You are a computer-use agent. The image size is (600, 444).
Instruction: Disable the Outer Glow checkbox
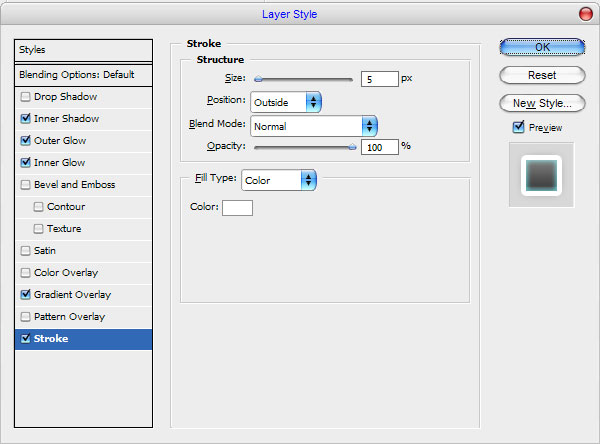click(x=25, y=140)
